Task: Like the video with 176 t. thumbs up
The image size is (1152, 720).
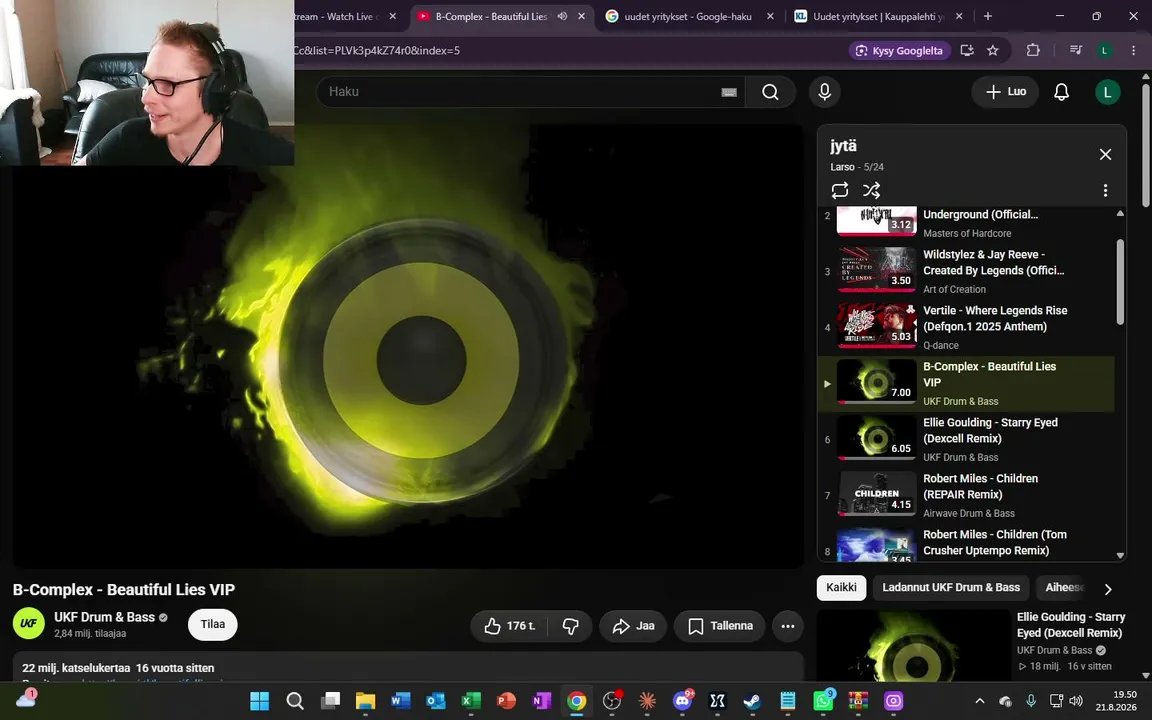Action: point(510,626)
